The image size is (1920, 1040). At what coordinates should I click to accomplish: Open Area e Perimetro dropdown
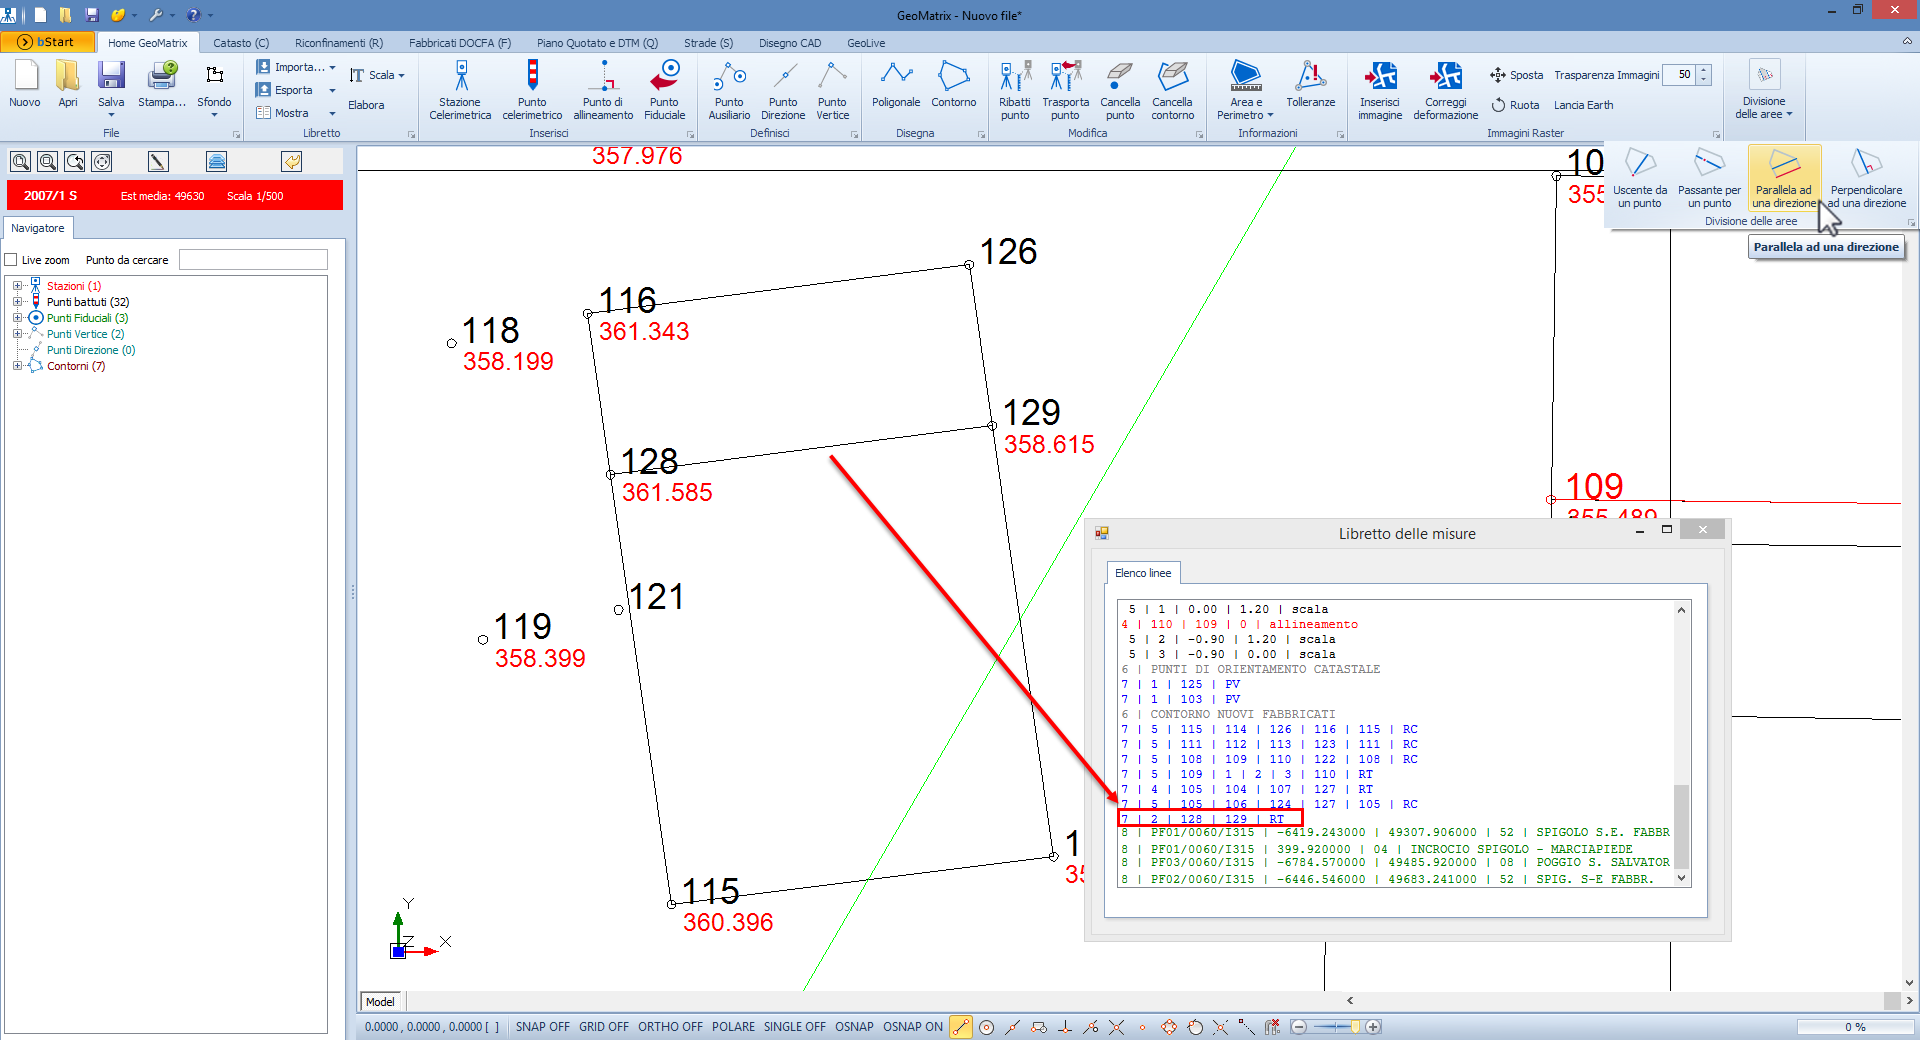point(1245,89)
